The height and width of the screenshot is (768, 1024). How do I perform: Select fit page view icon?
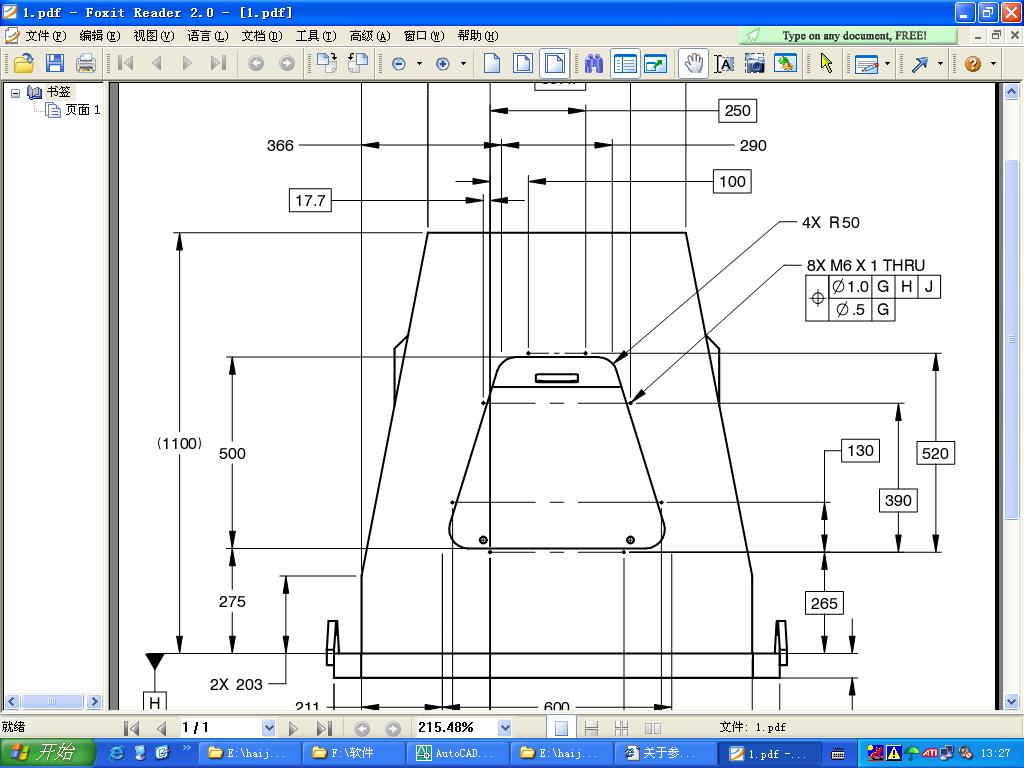click(x=523, y=63)
